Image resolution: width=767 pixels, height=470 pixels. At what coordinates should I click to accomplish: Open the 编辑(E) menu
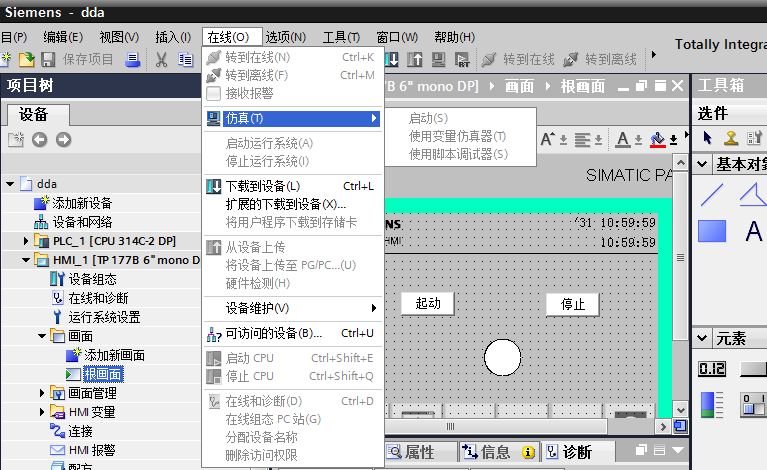[63, 37]
